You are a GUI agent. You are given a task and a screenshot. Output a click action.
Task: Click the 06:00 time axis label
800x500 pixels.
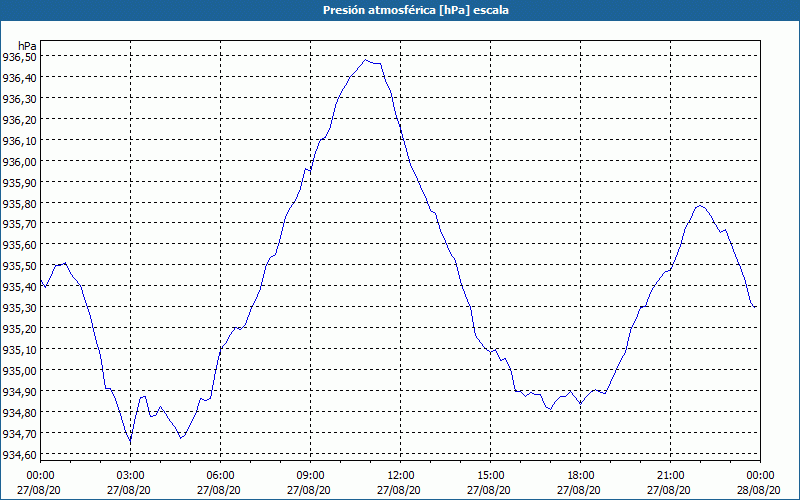click(220, 476)
